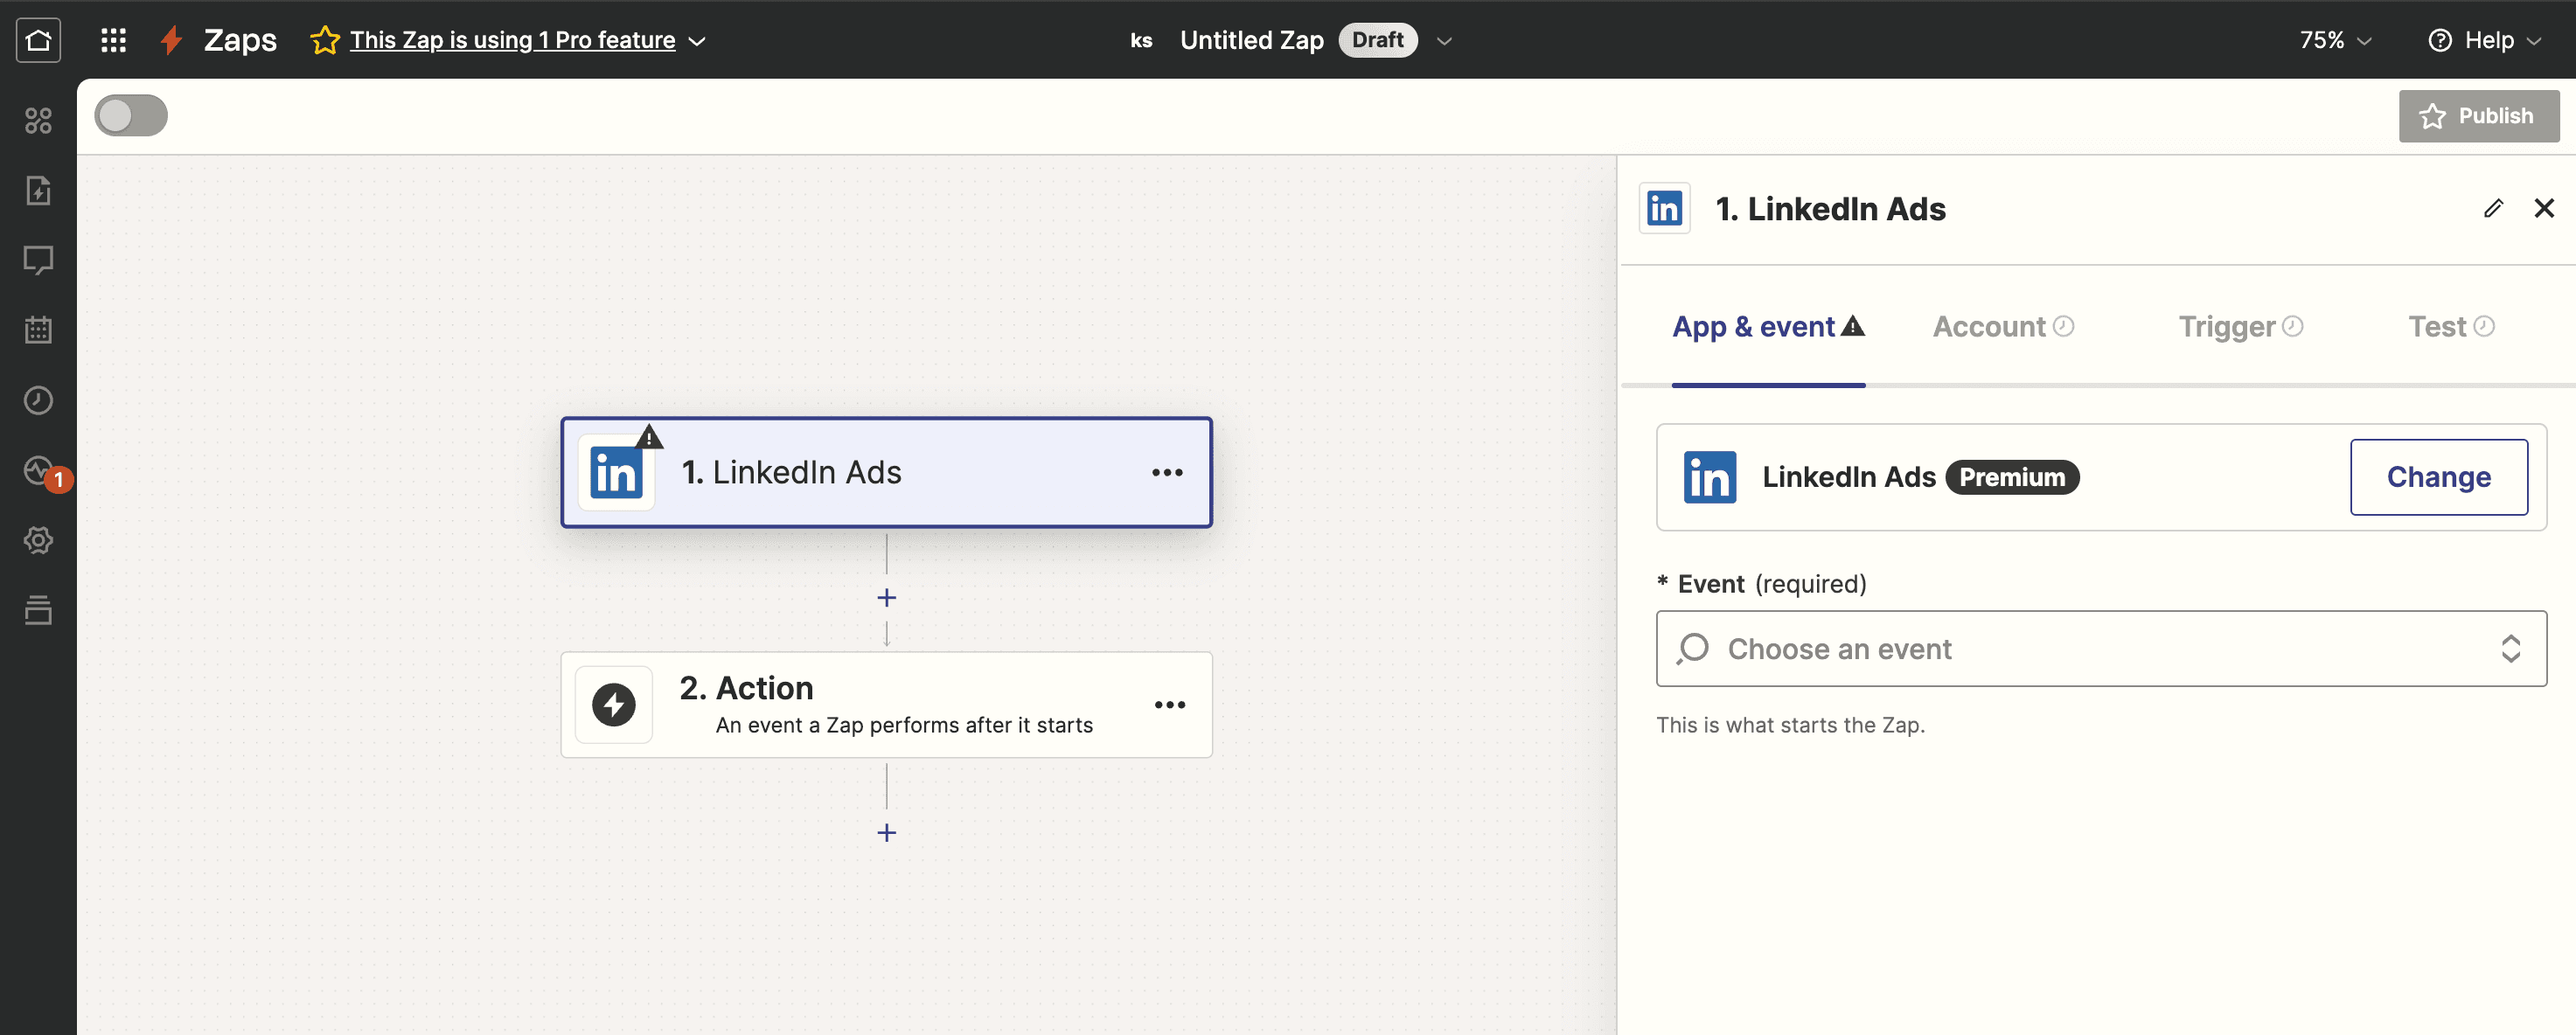Image resolution: width=2576 pixels, height=1035 pixels.
Task: Click the Publish button
Action: (x=2478, y=116)
